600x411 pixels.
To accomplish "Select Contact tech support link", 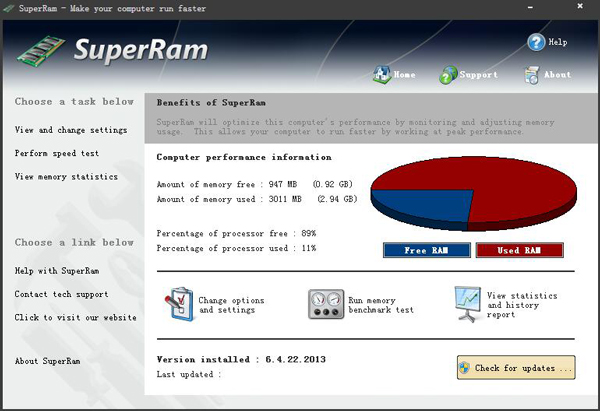I will pyautogui.click(x=61, y=294).
